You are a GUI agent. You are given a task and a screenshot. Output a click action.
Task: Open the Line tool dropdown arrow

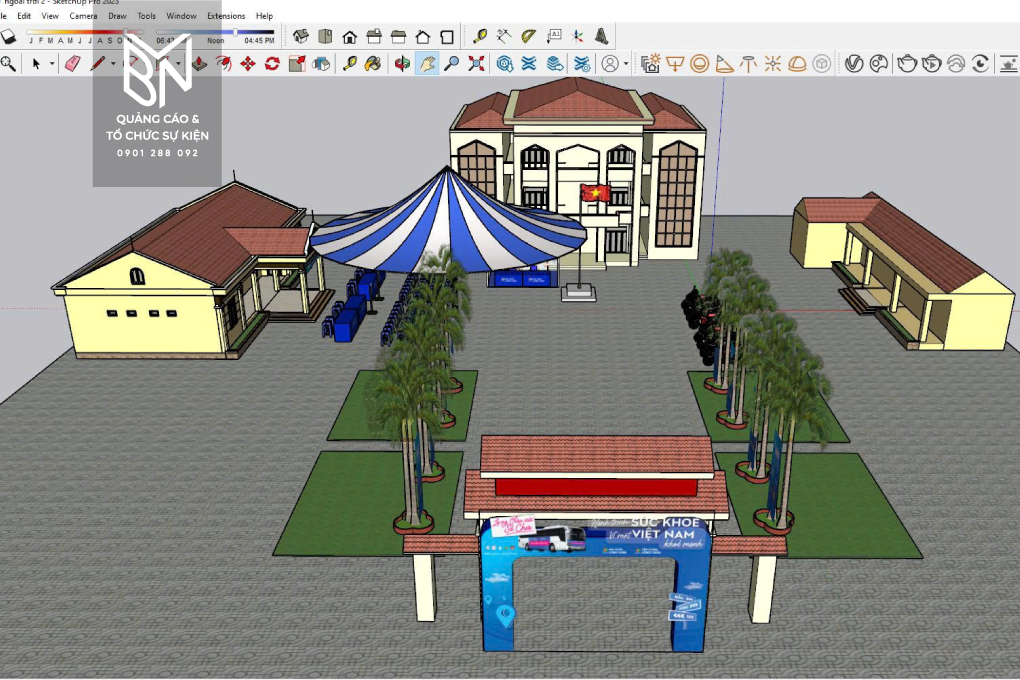coord(113,64)
